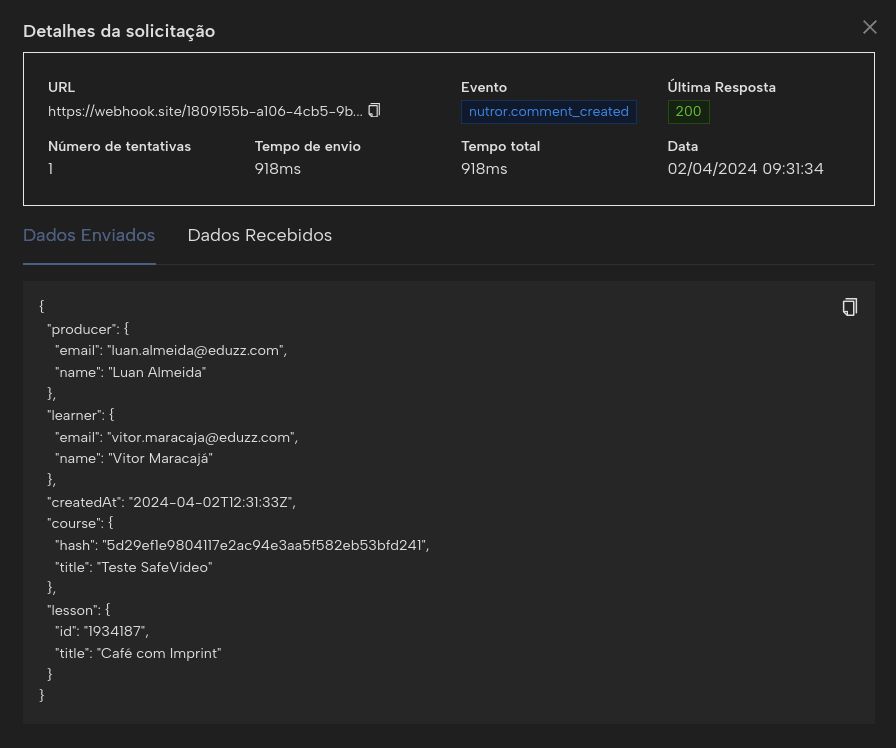Copy the webhook URL with copy icon

click(374, 110)
